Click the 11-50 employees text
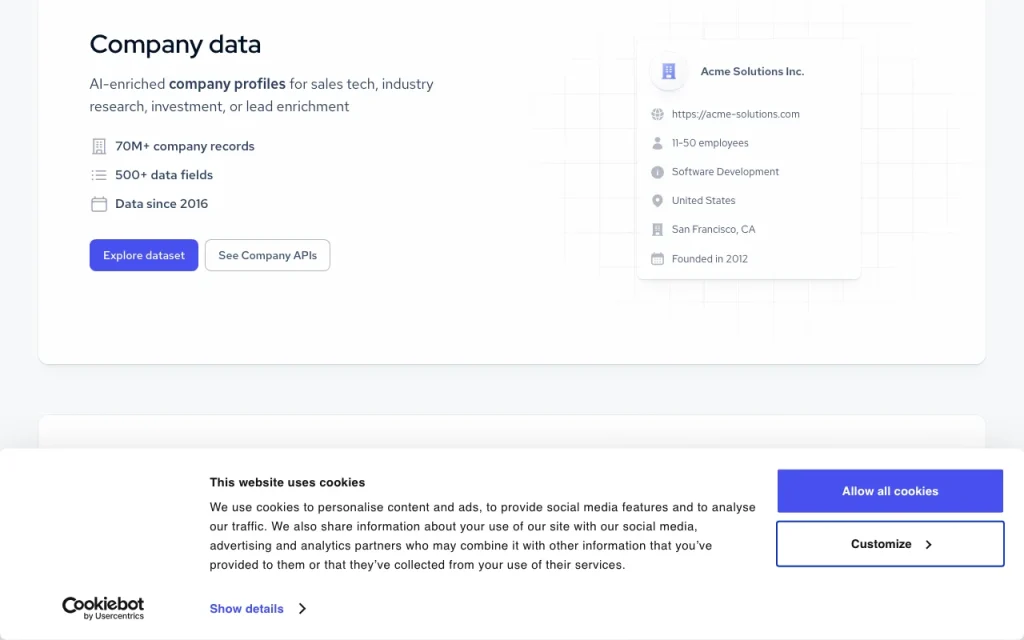 710,143
